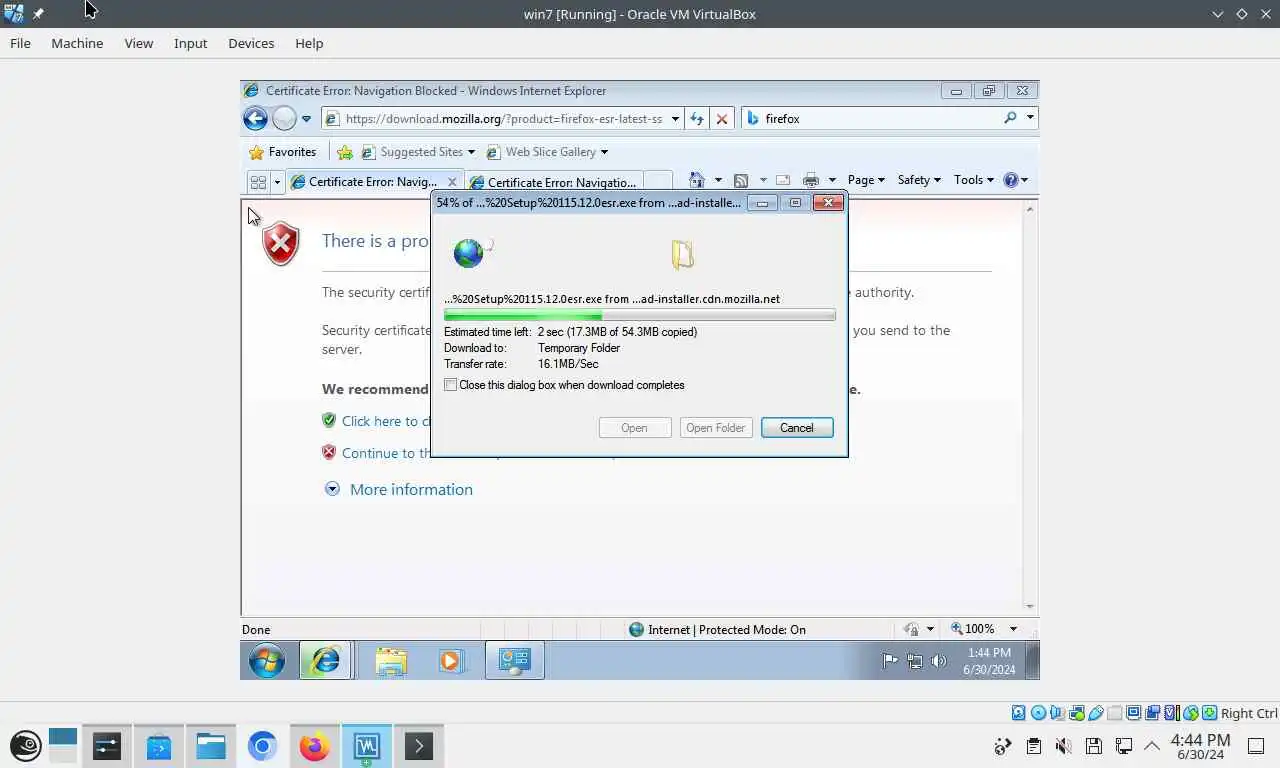Click the red shield certificate error icon
This screenshot has width=1280, height=768.
point(281,243)
